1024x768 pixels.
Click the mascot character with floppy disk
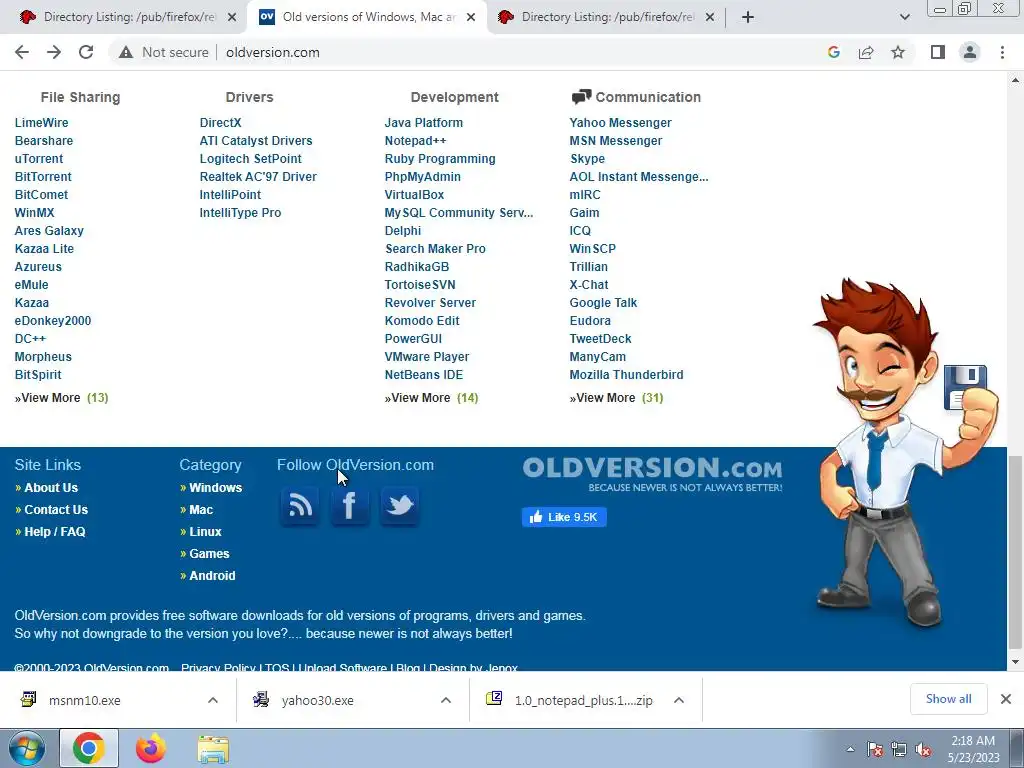(904, 451)
